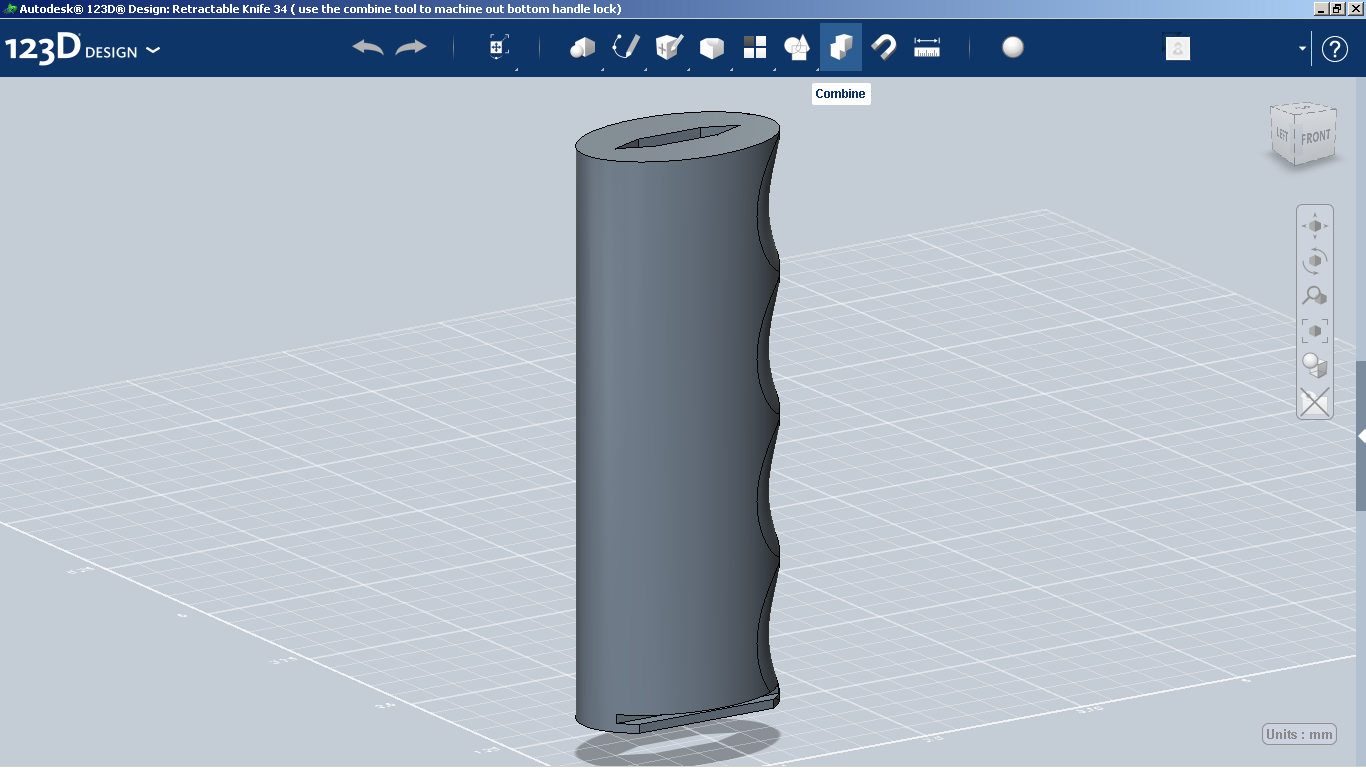The image size is (1366, 768).
Task: Select the Combine tool
Action: coord(840,46)
